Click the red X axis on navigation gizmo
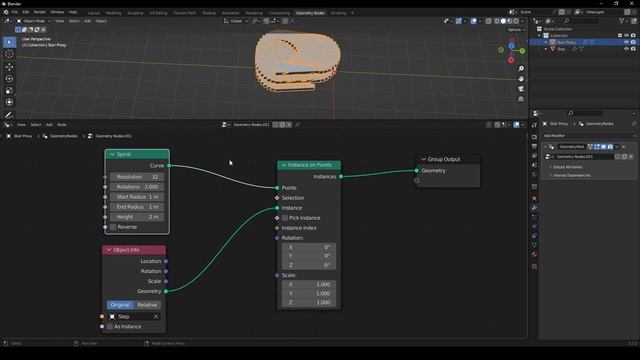Screen dimensions: 640x360 (x=511, y=60)
